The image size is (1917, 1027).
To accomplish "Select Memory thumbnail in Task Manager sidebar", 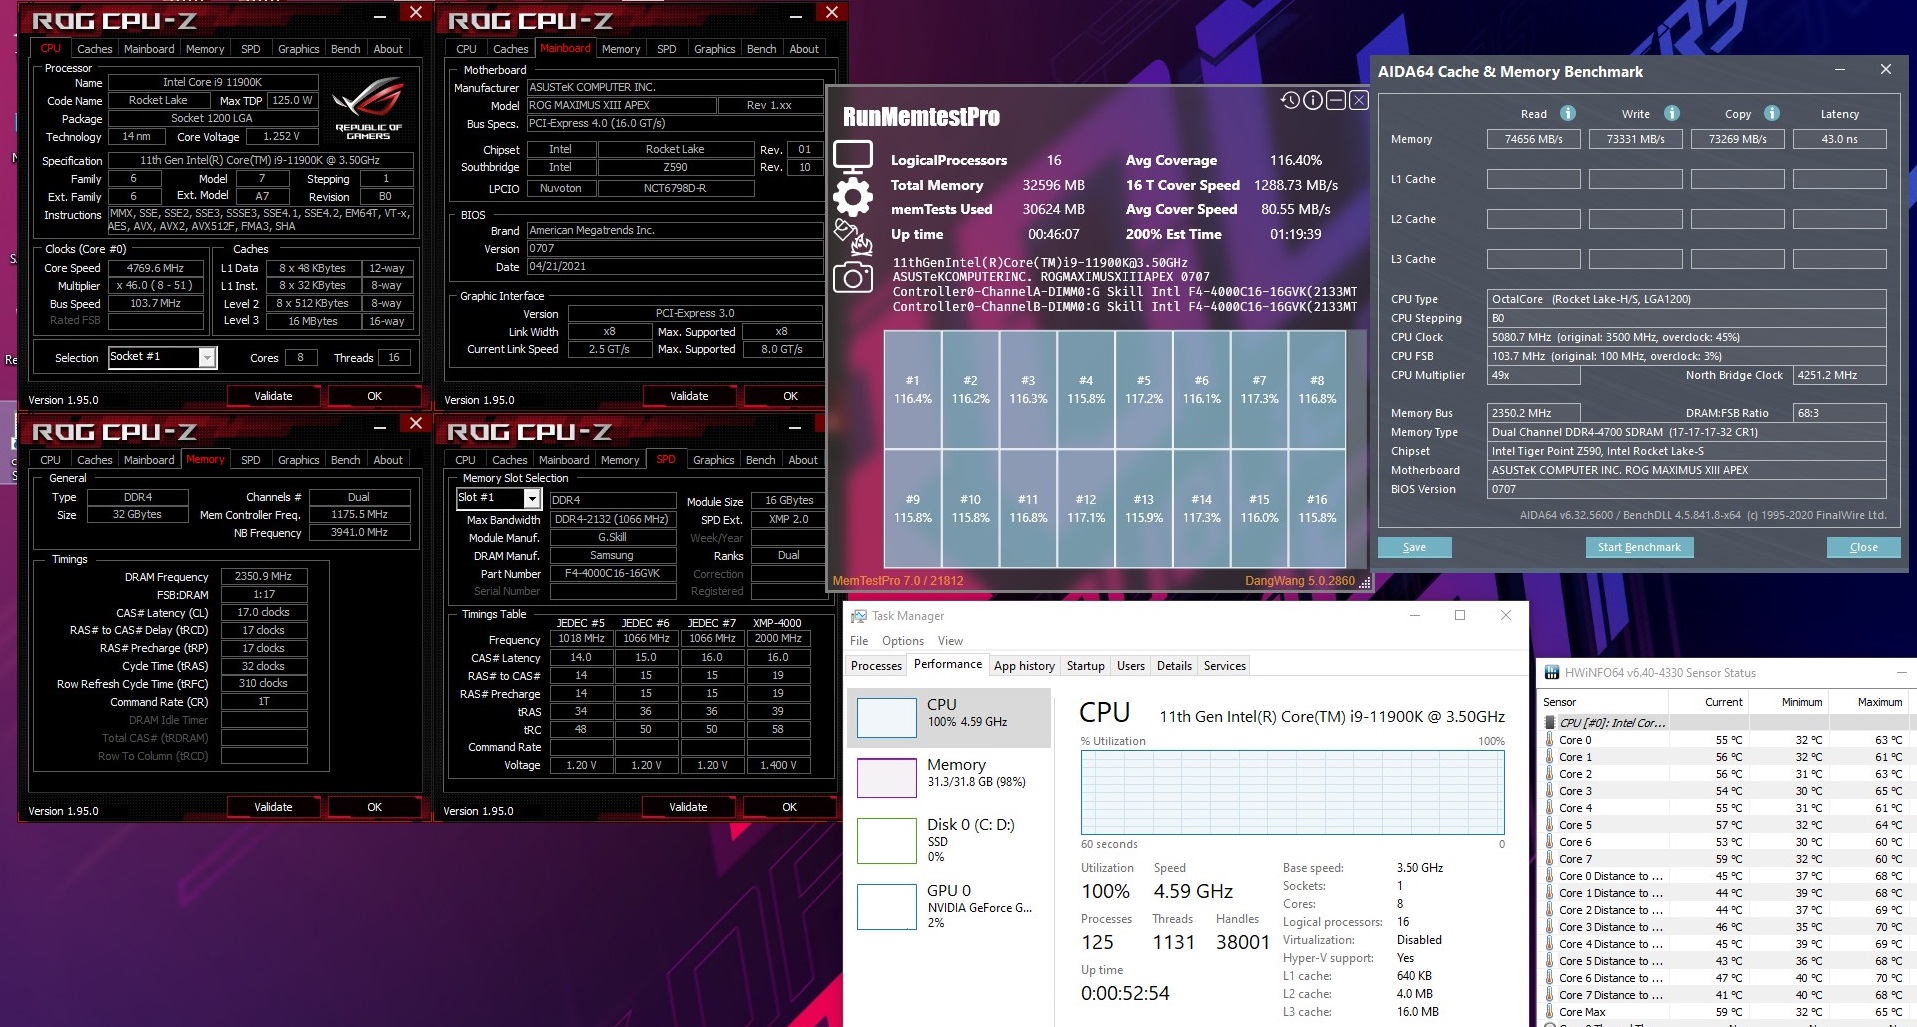I will [x=887, y=777].
